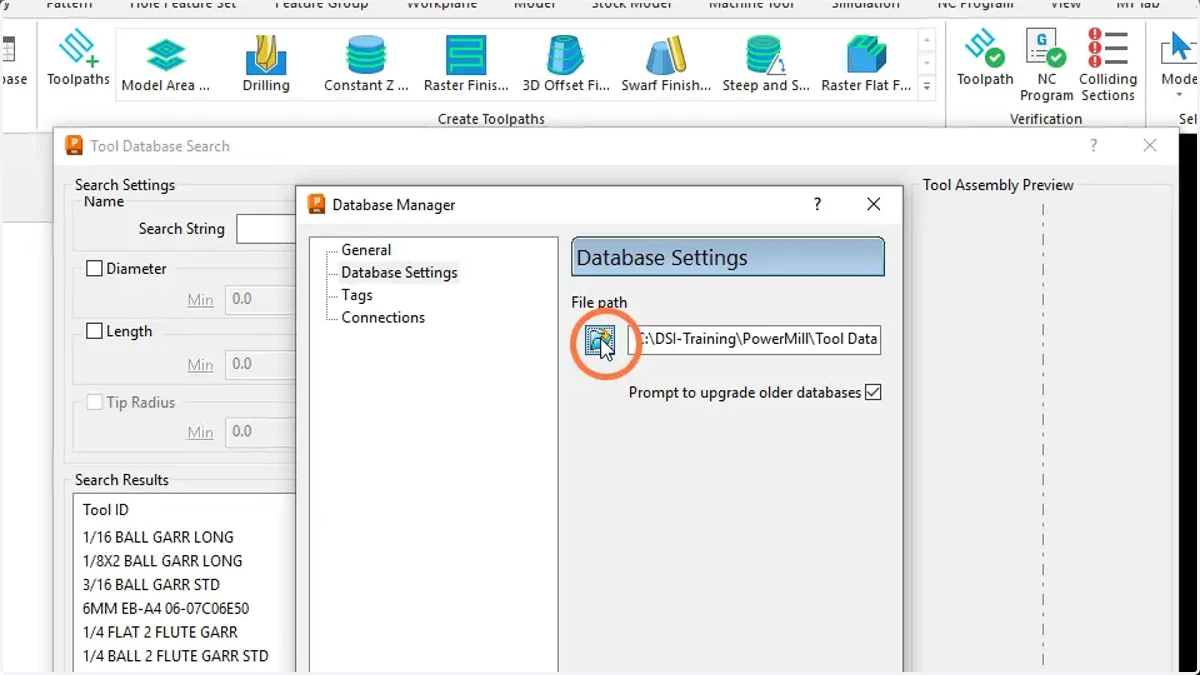Choose Constant Z Finishing strategy
The width and height of the screenshot is (1200, 675).
[366, 64]
